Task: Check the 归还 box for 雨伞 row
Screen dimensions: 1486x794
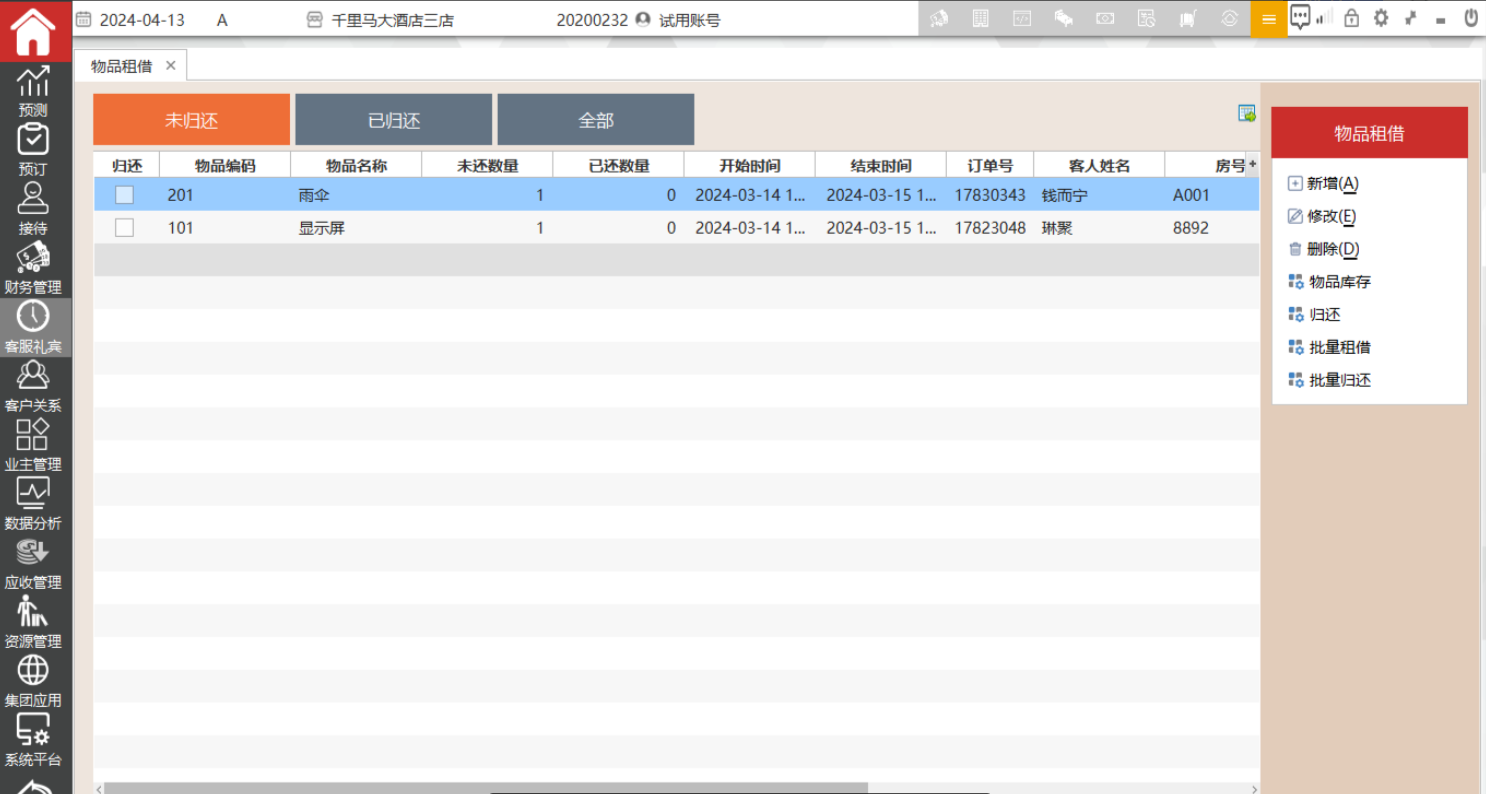Action: tap(124, 195)
